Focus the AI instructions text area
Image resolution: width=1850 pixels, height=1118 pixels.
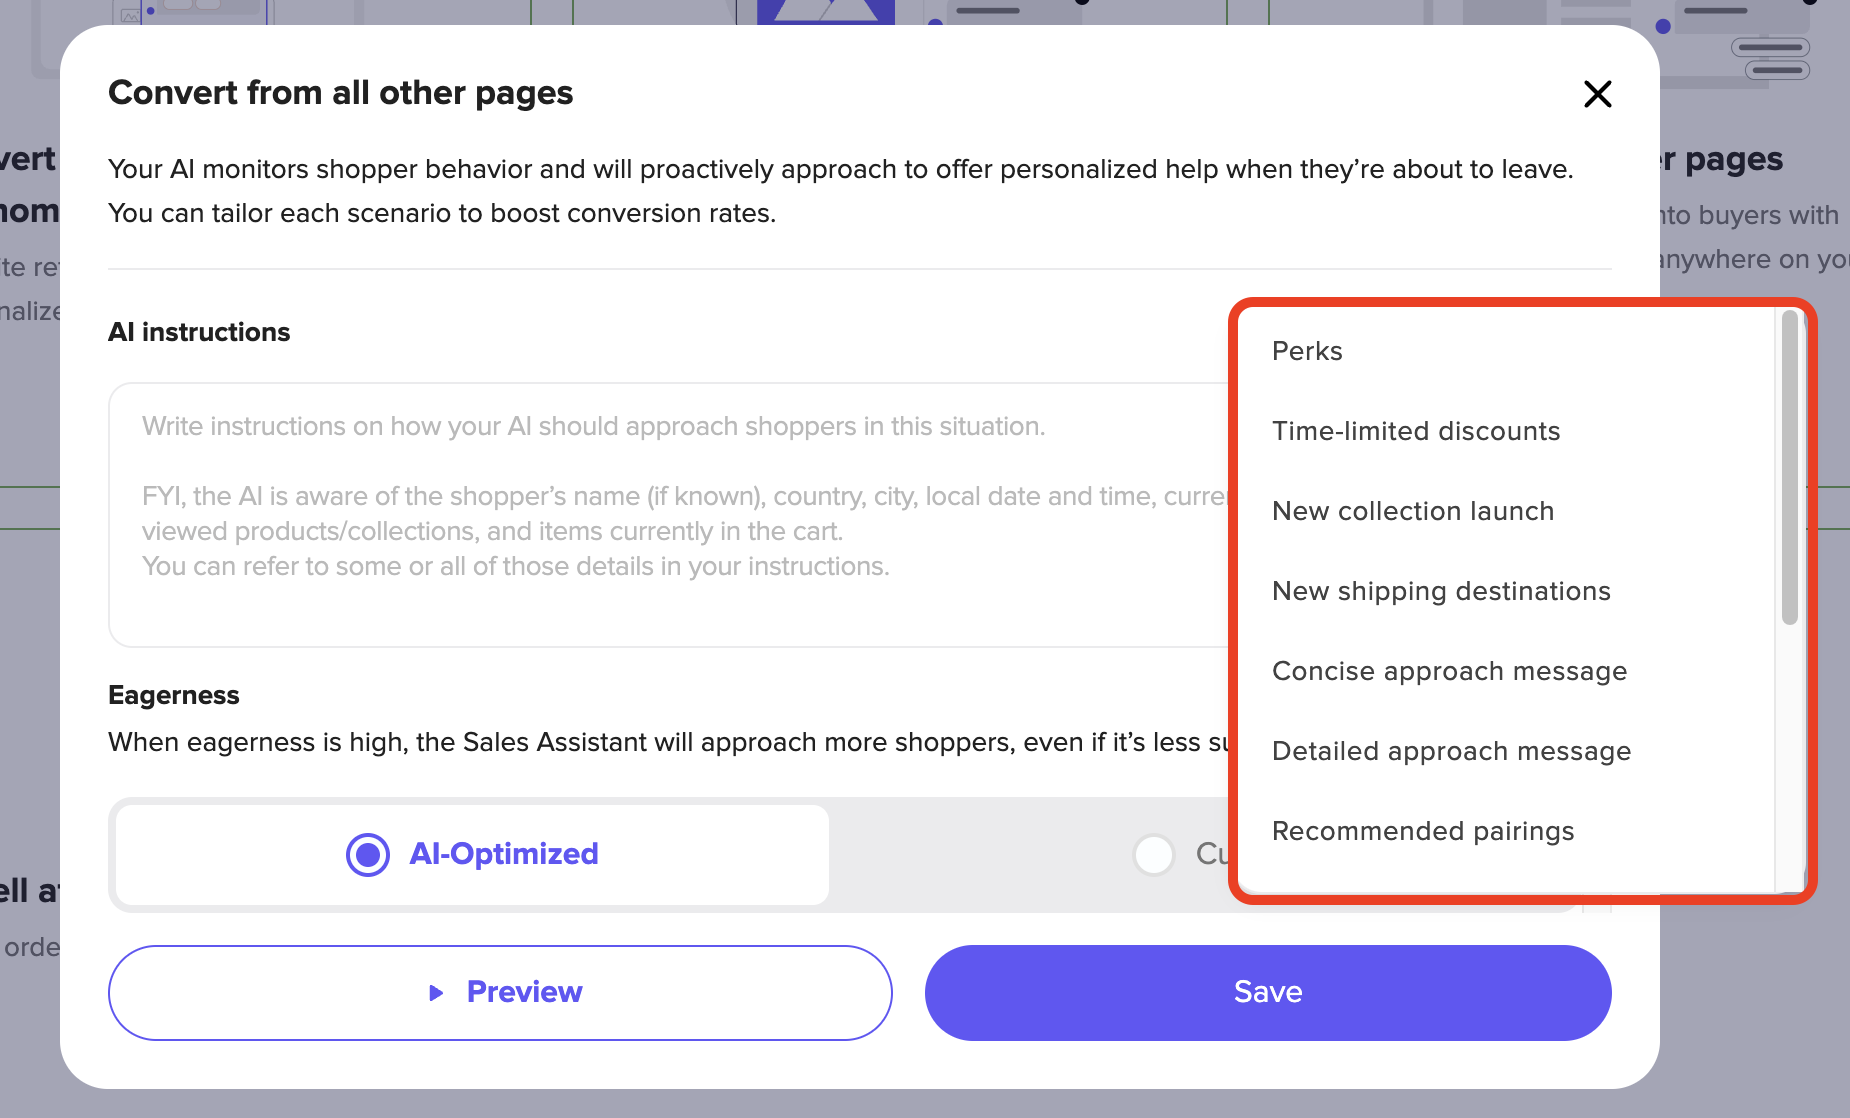tap(668, 515)
